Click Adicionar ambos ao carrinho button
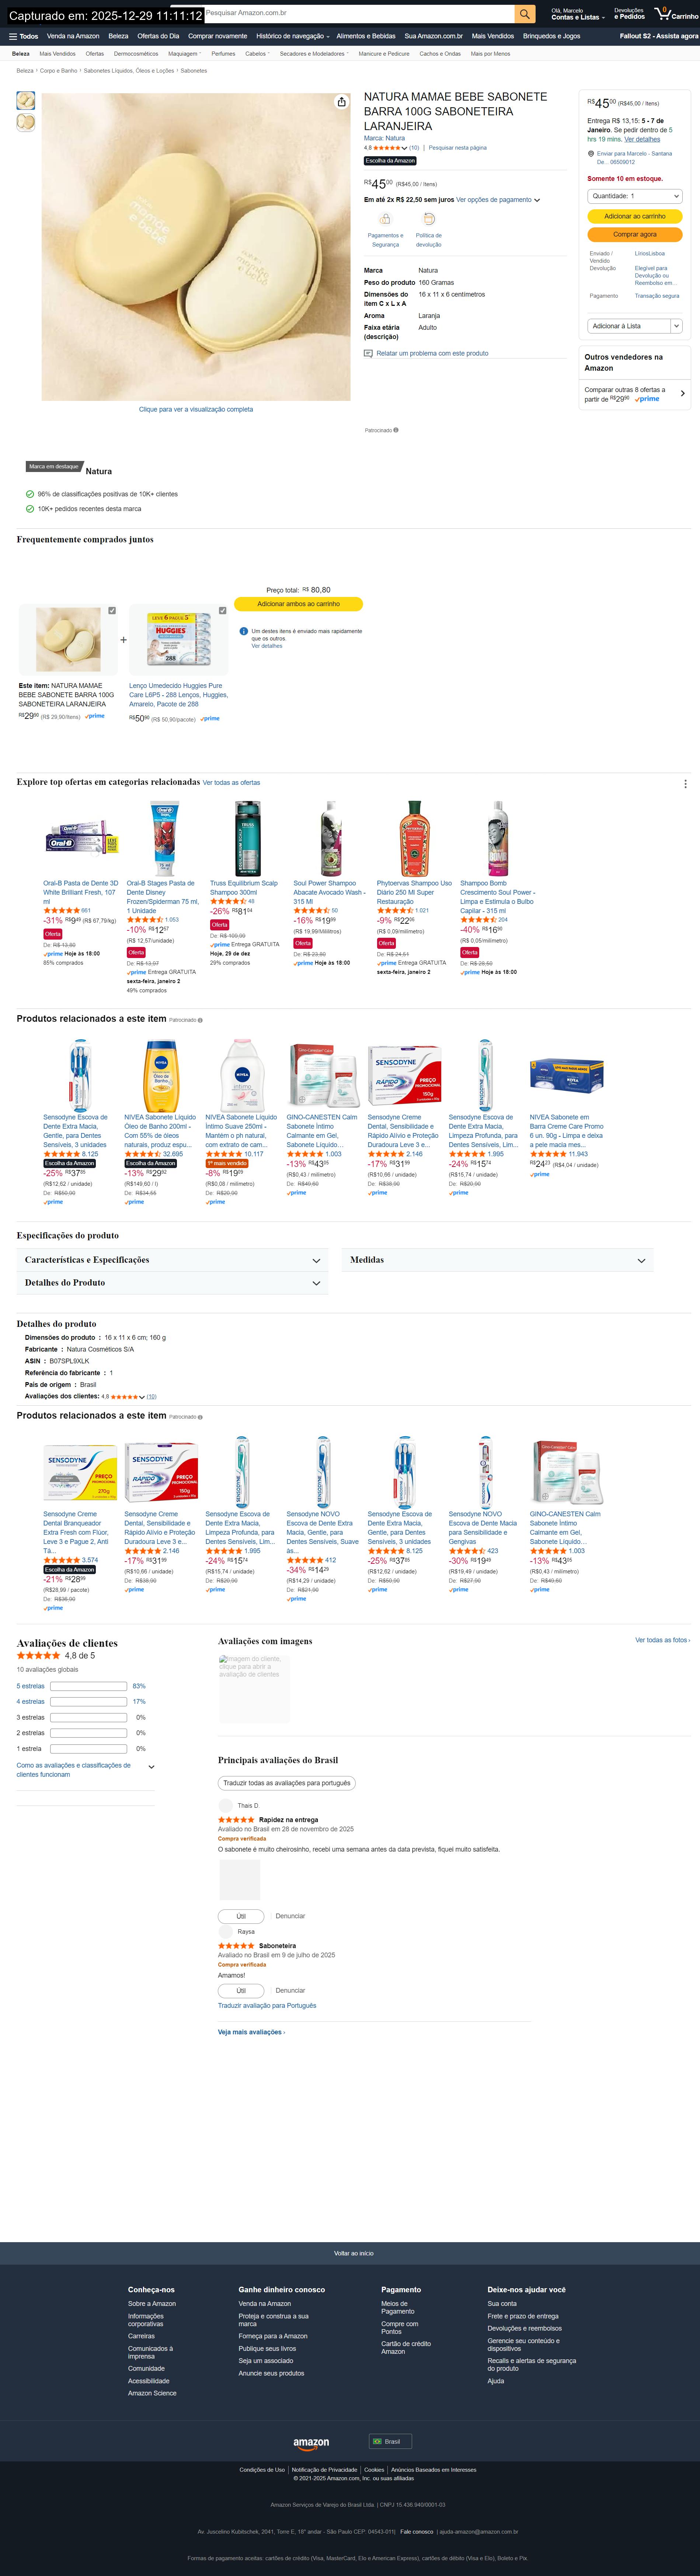700x2576 pixels. (298, 604)
